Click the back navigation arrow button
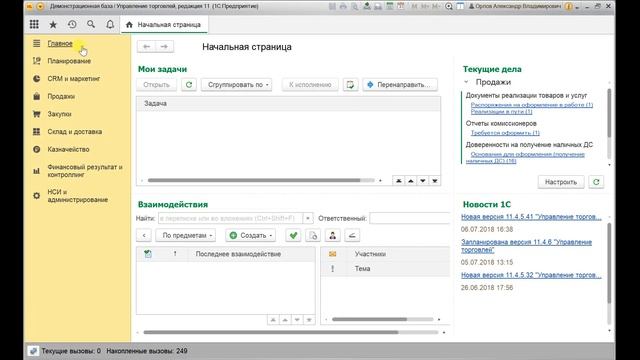Image resolution: width=640 pixels, height=360 pixels. 146,47
